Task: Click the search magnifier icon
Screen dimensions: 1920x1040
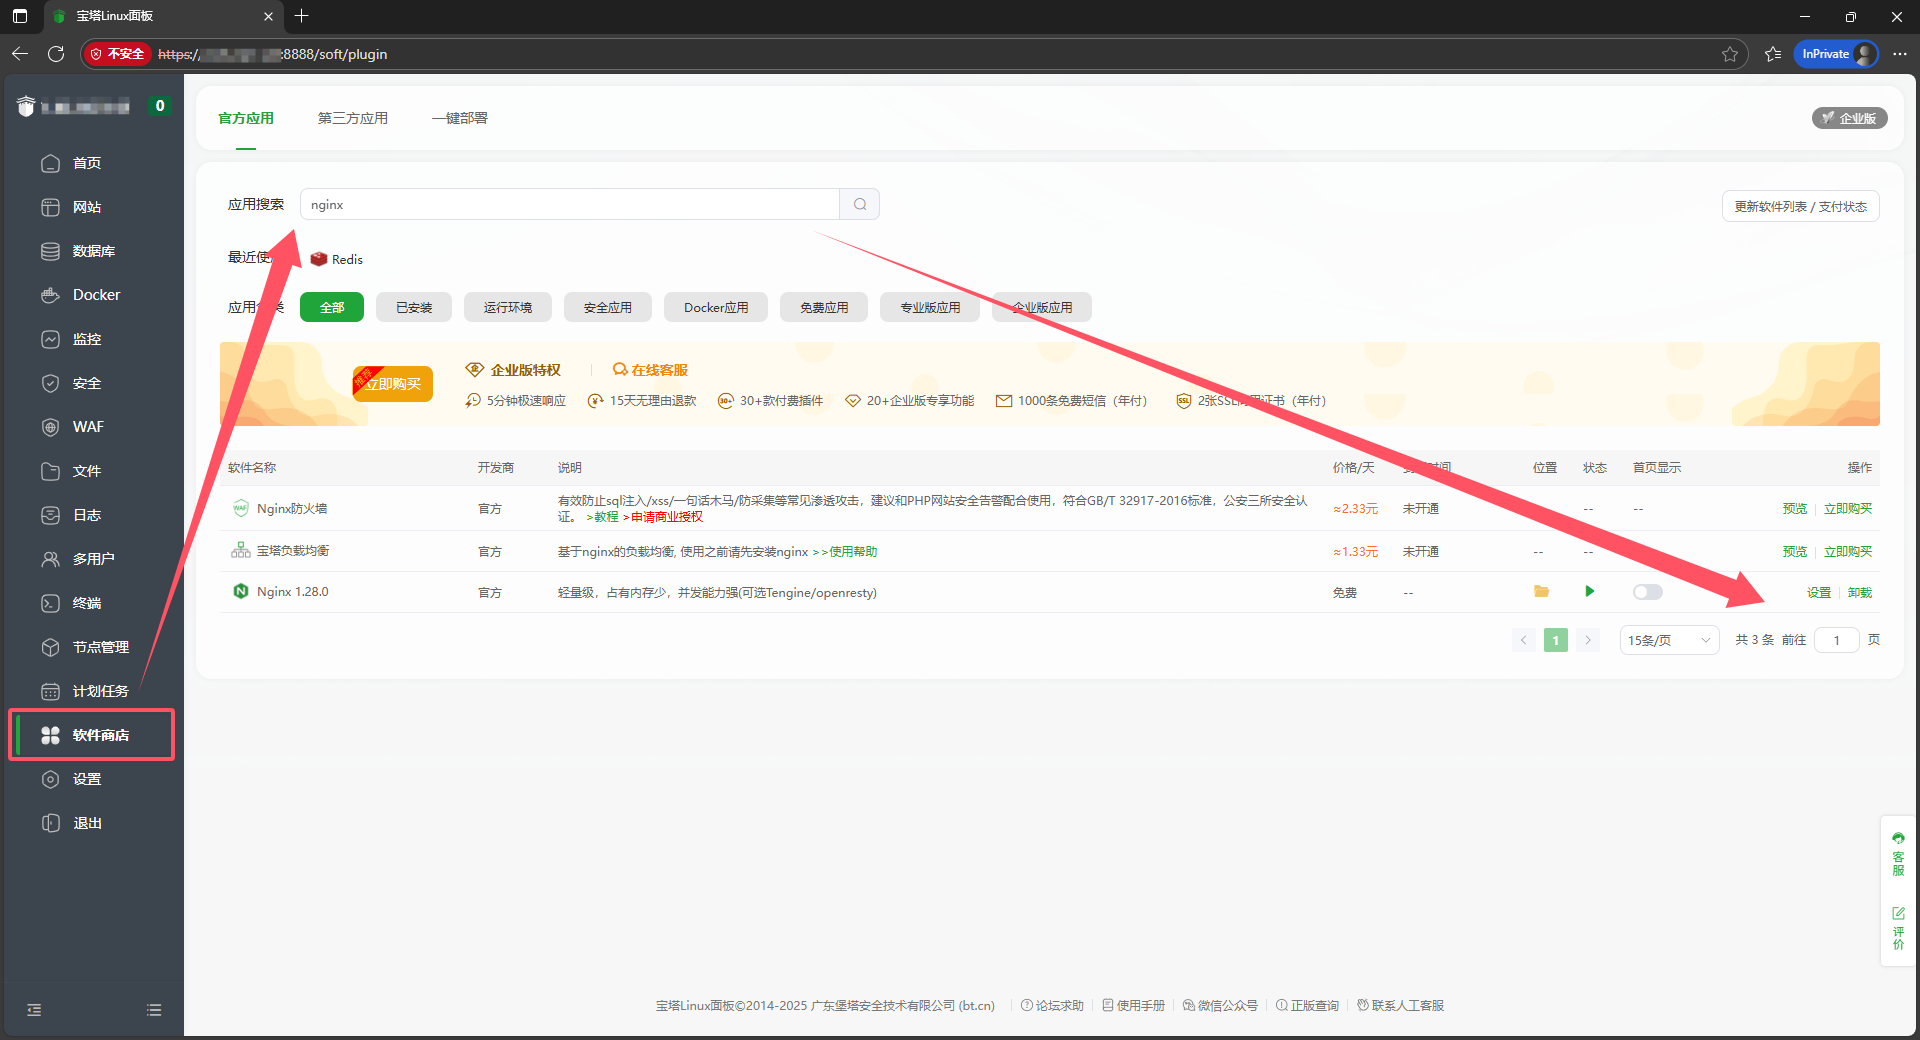Action: 859,204
